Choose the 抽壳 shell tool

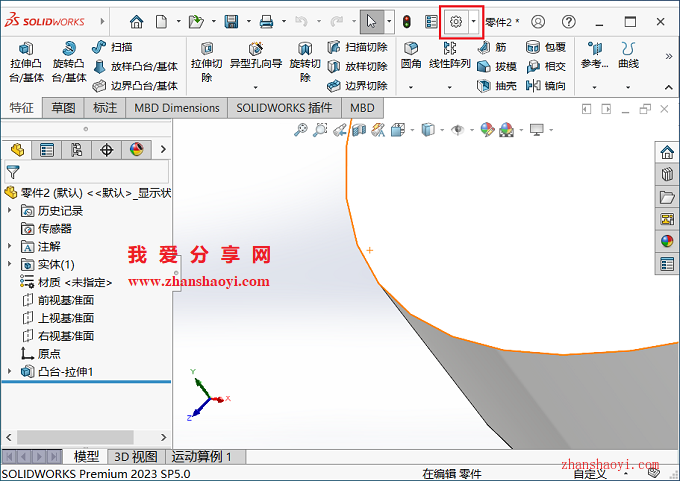tap(497, 86)
